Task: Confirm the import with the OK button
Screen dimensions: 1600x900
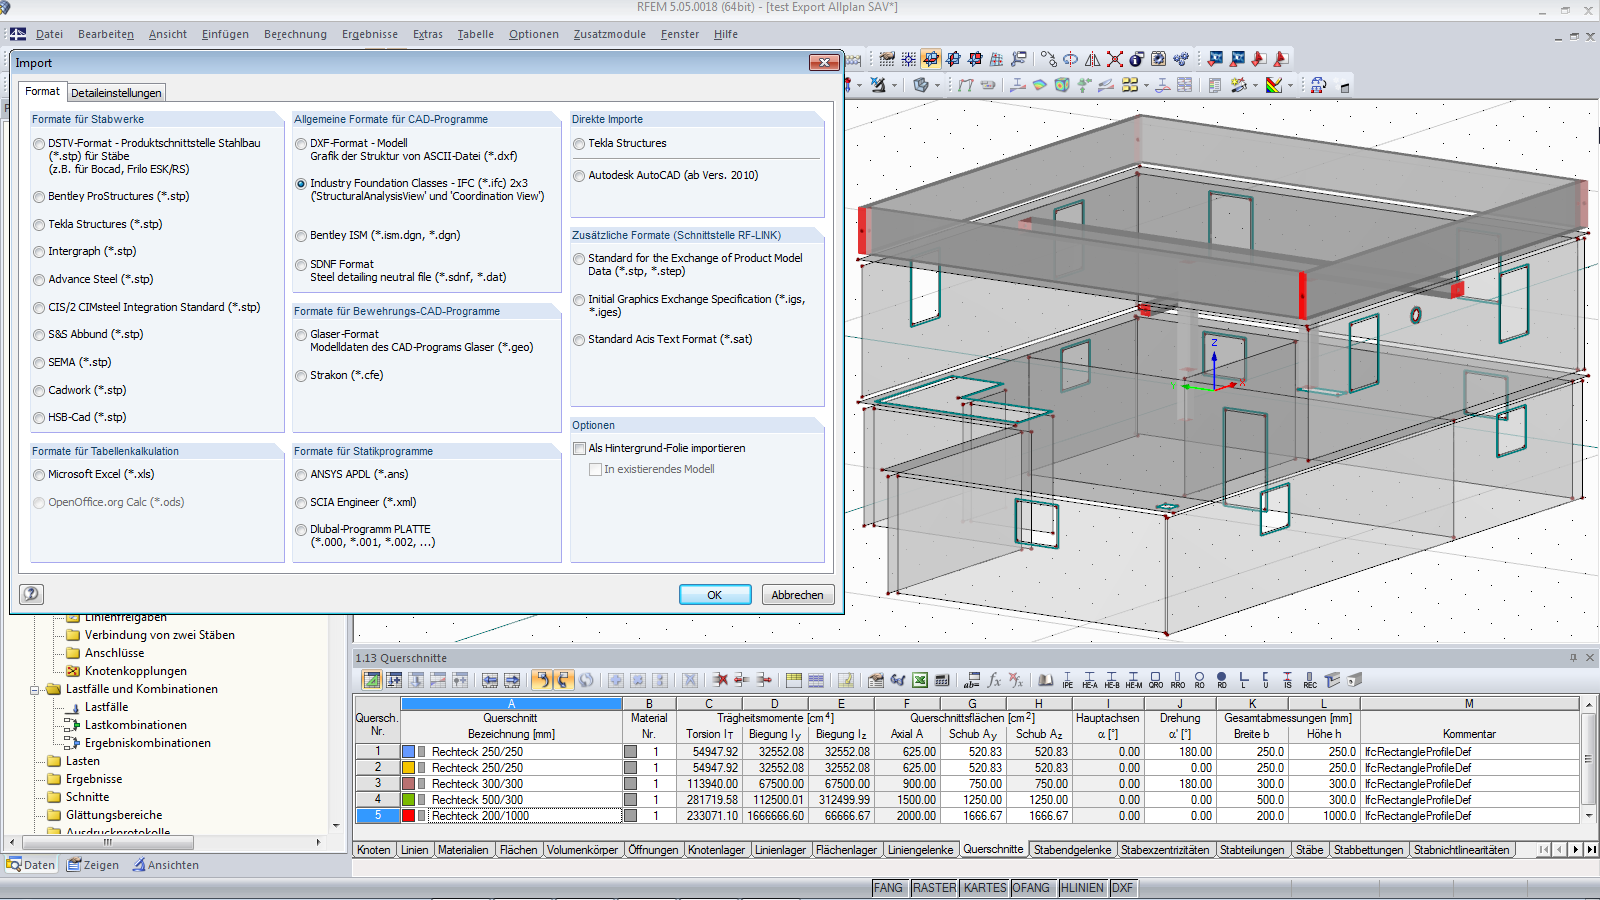Action: pyautogui.click(x=715, y=594)
